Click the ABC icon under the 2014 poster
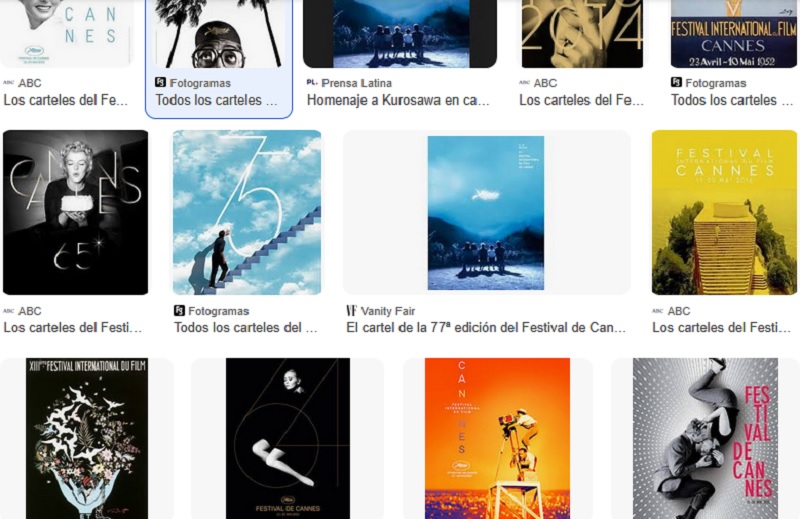This screenshot has height=519, width=800. (x=524, y=83)
